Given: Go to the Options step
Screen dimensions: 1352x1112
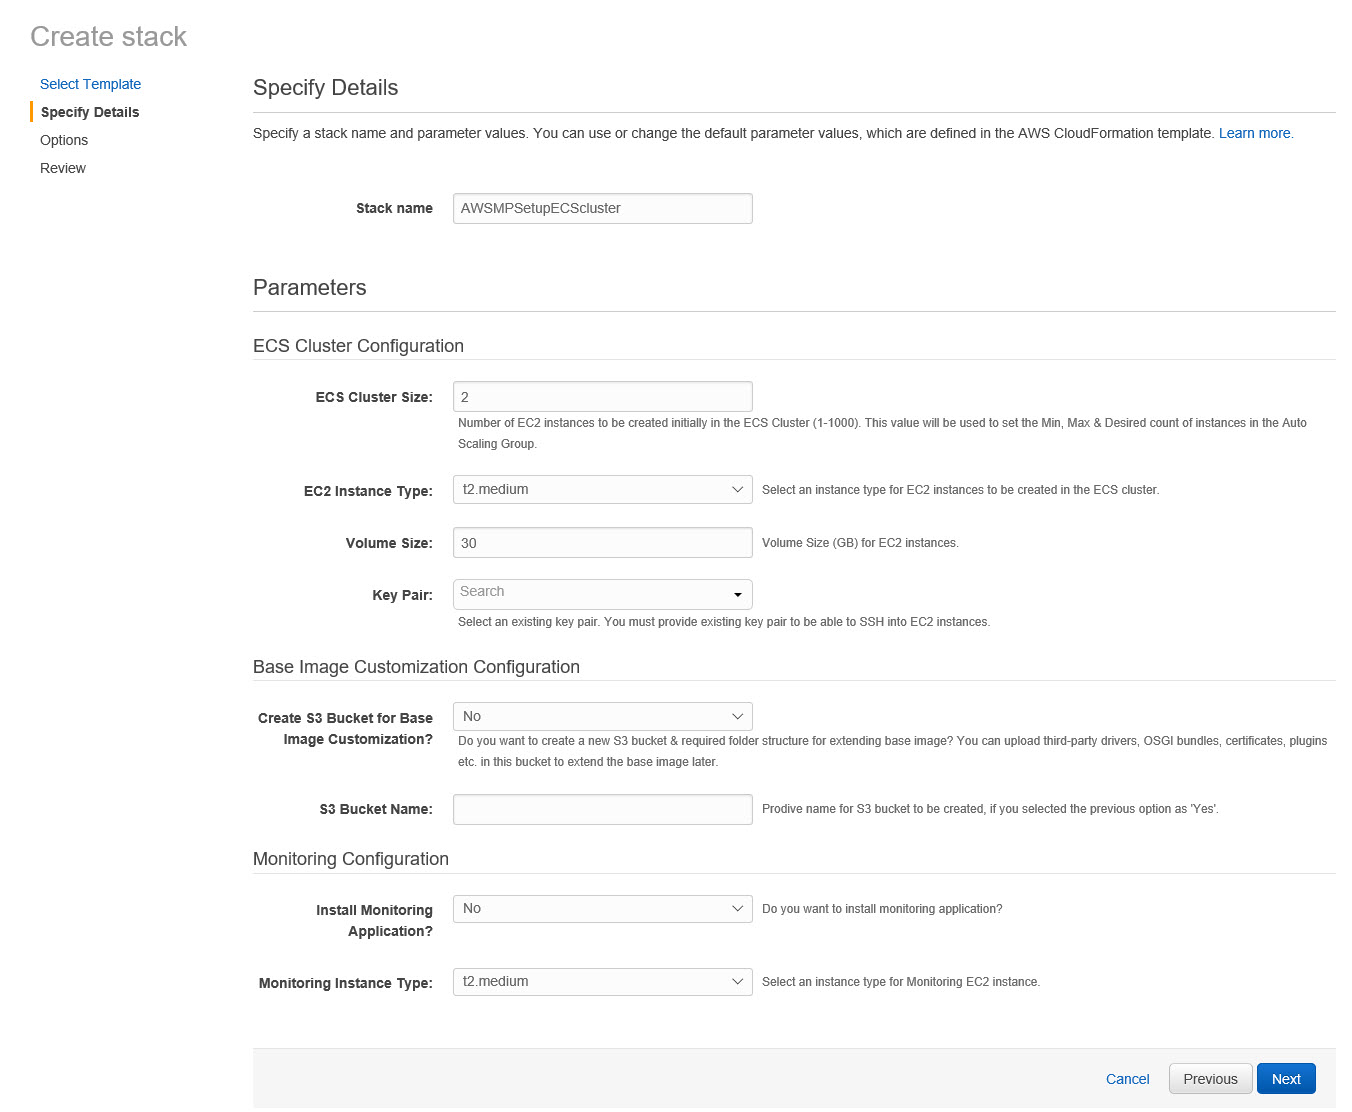Looking at the screenshot, I should click(64, 140).
